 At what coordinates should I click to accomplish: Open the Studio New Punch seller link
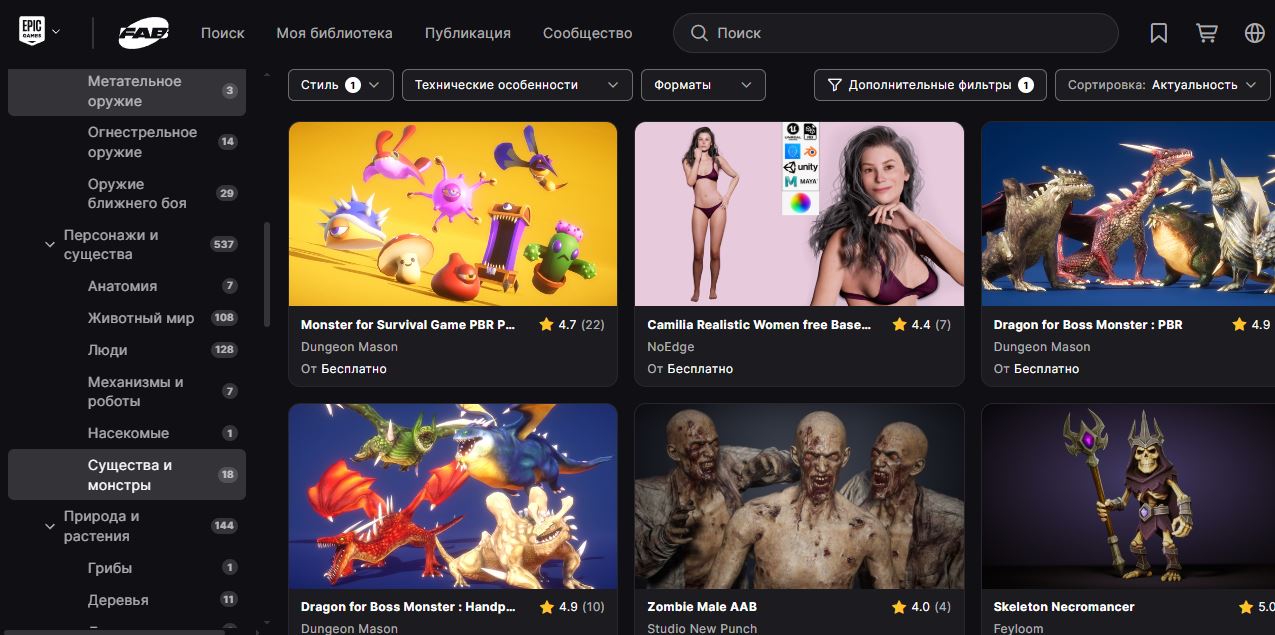(x=702, y=628)
